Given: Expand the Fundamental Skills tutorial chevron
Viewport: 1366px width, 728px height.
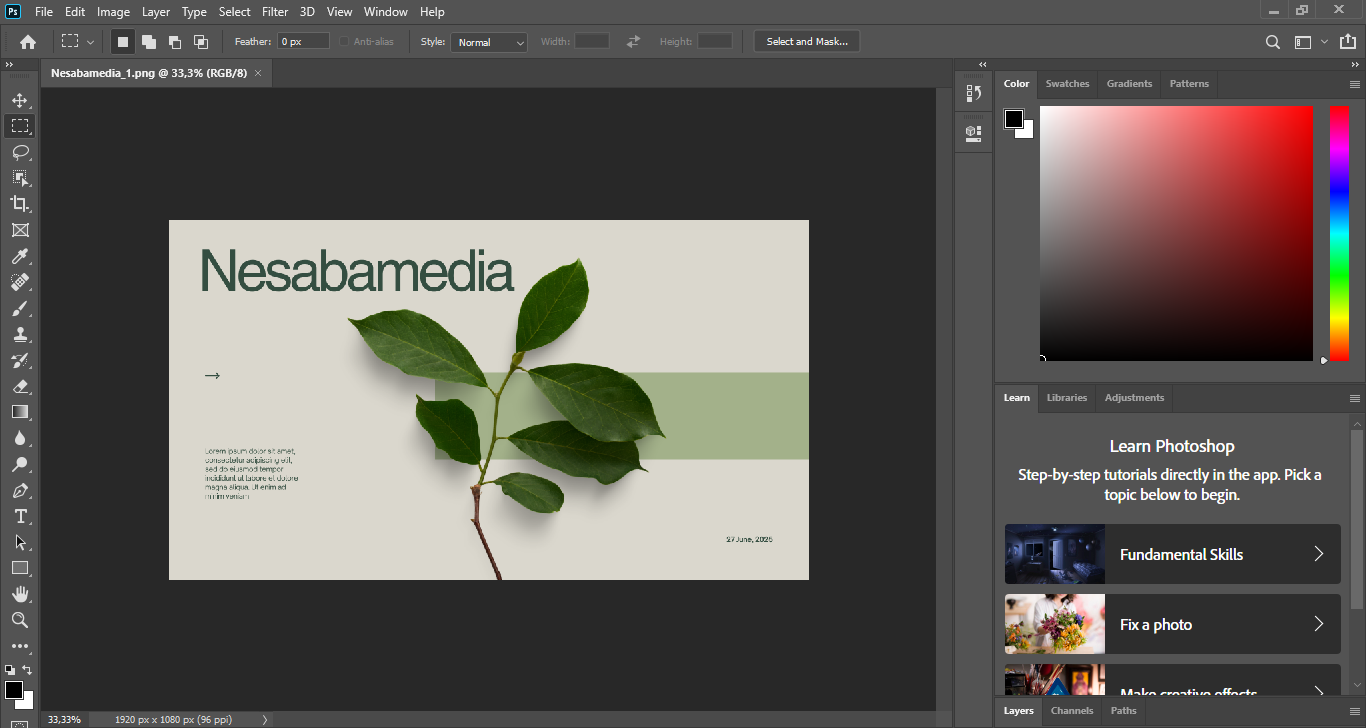Looking at the screenshot, I should pos(1318,554).
